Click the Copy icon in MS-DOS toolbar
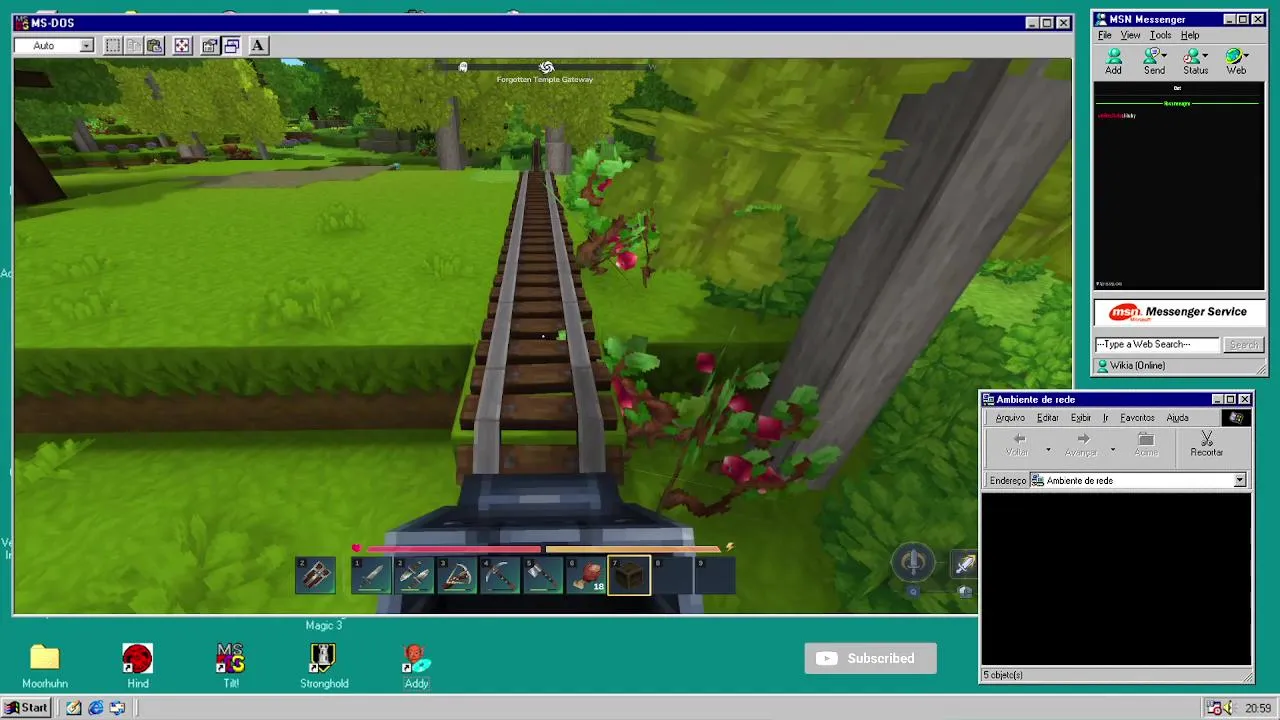The image size is (1280, 720). coord(134,45)
